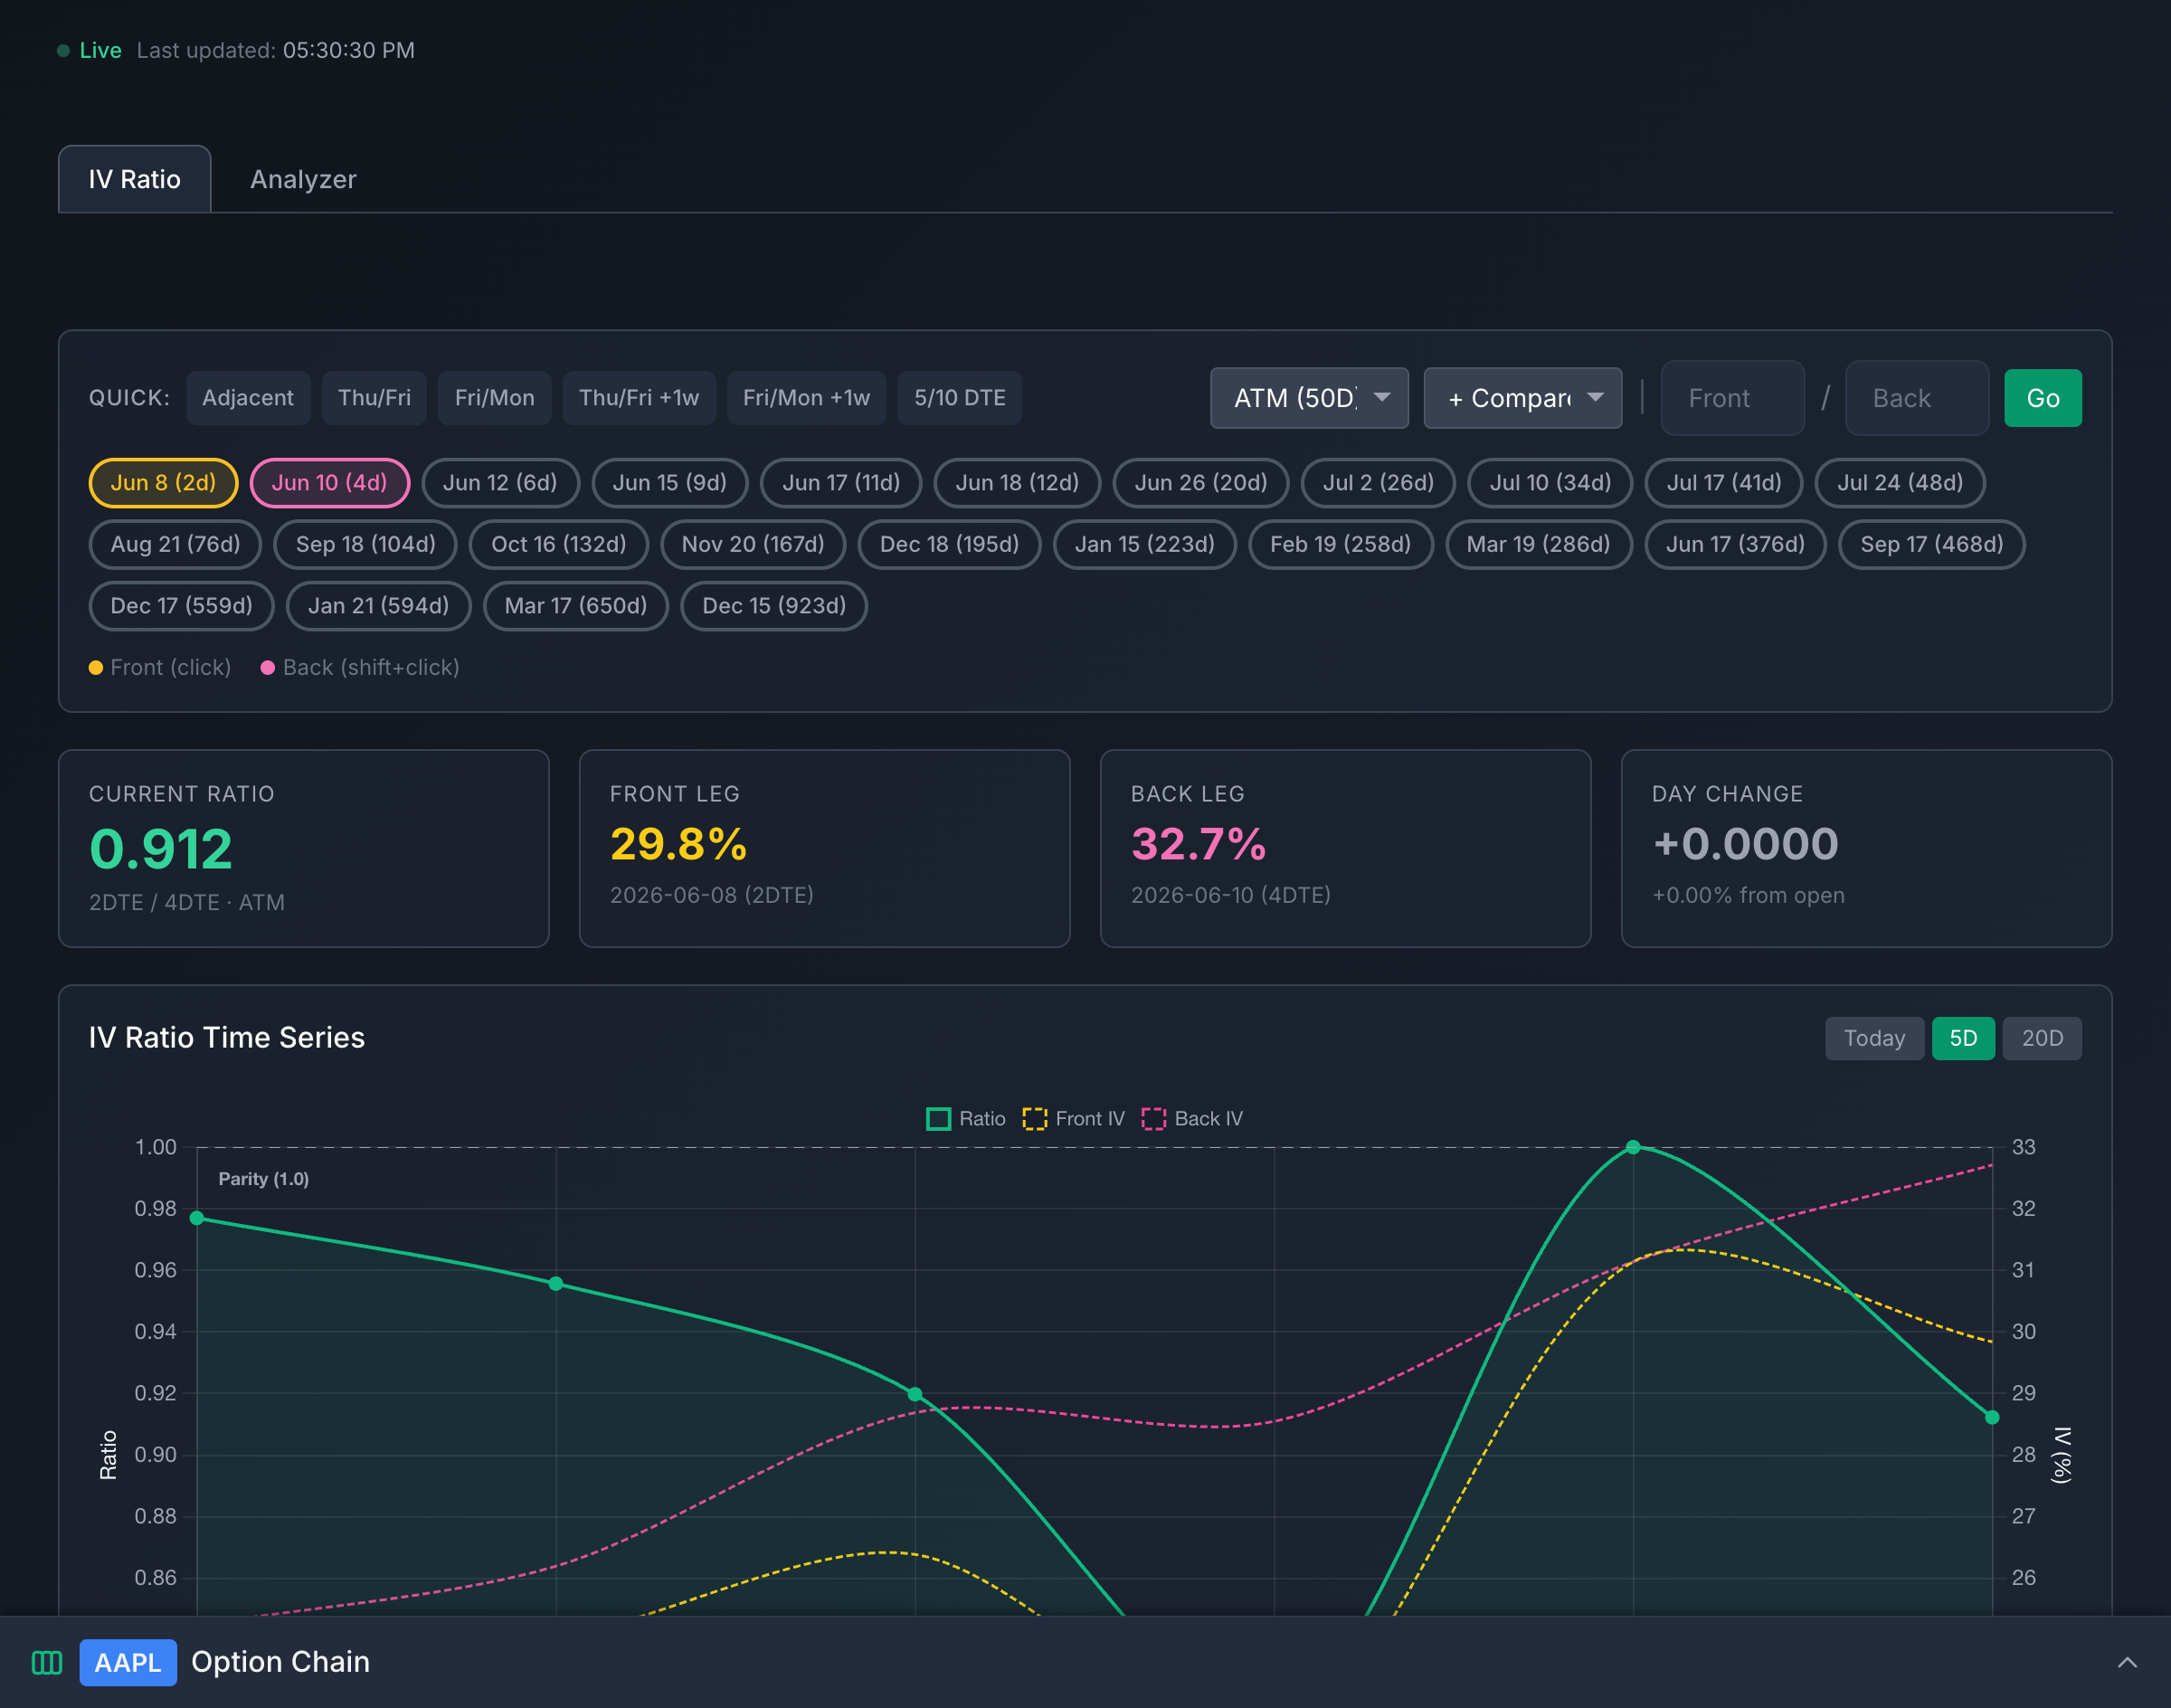Select the Thu/Fri quick preset
2171x1708 pixels.
(374, 398)
